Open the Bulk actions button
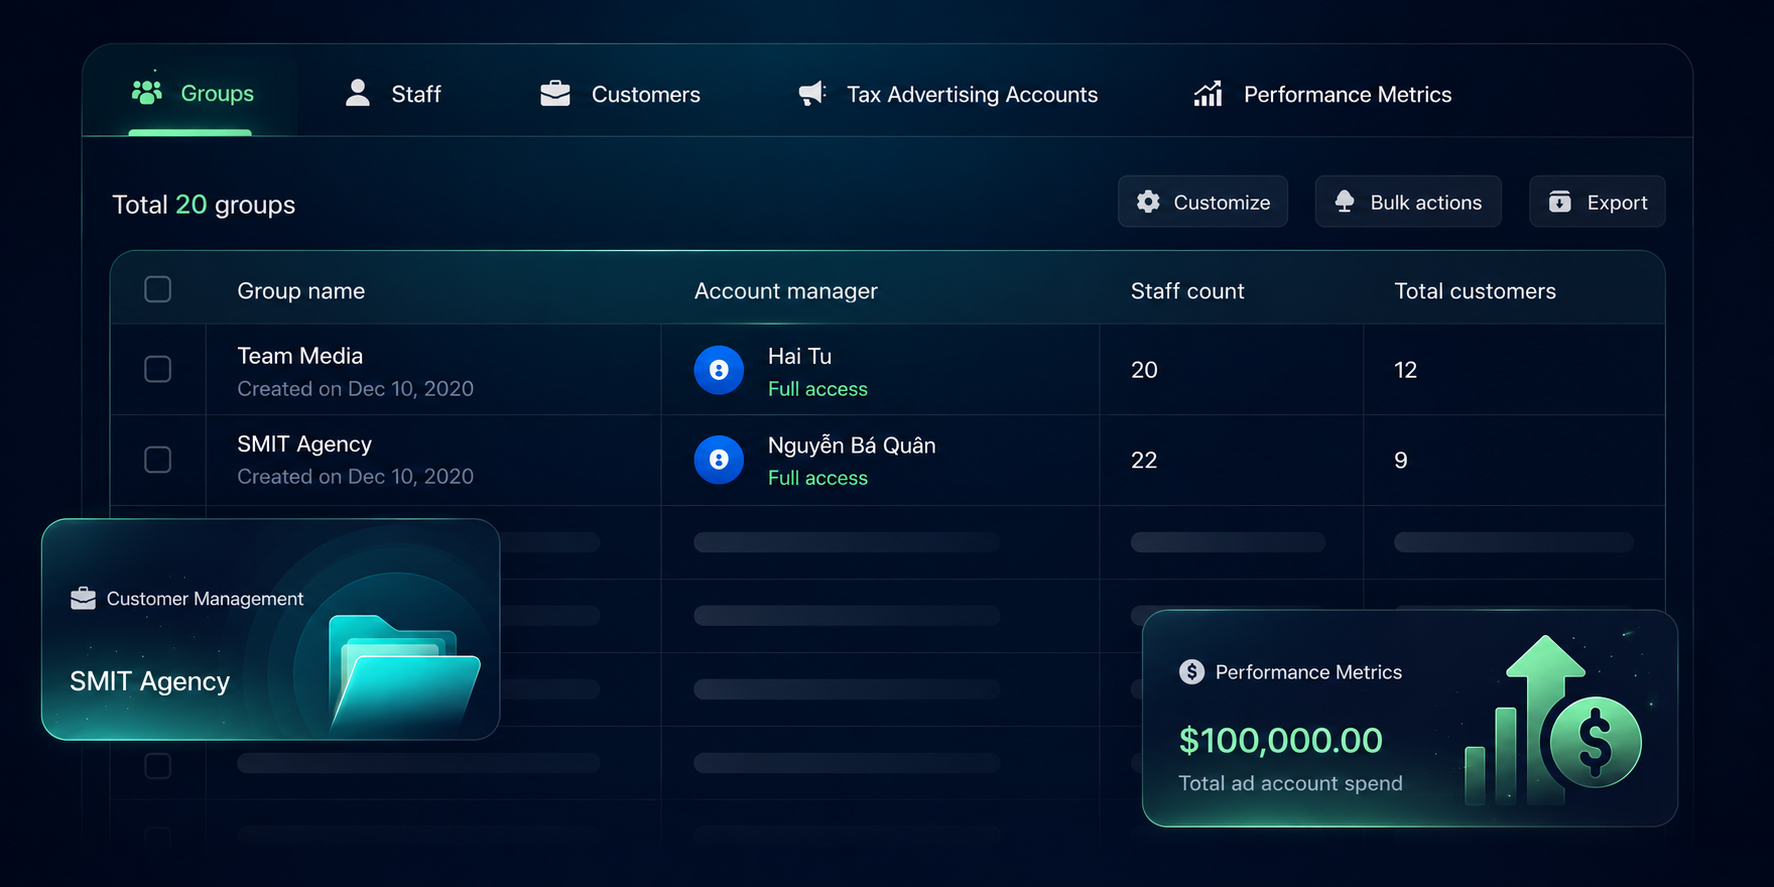Viewport: 1774px width, 887px height. tap(1408, 201)
